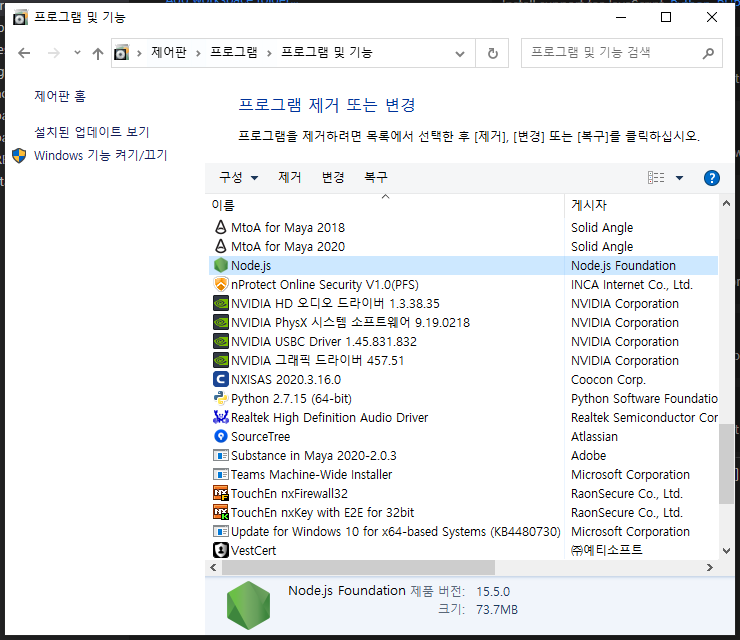This screenshot has width=740, height=640.
Task: Click 변경 in the toolbar
Action: 333,177
